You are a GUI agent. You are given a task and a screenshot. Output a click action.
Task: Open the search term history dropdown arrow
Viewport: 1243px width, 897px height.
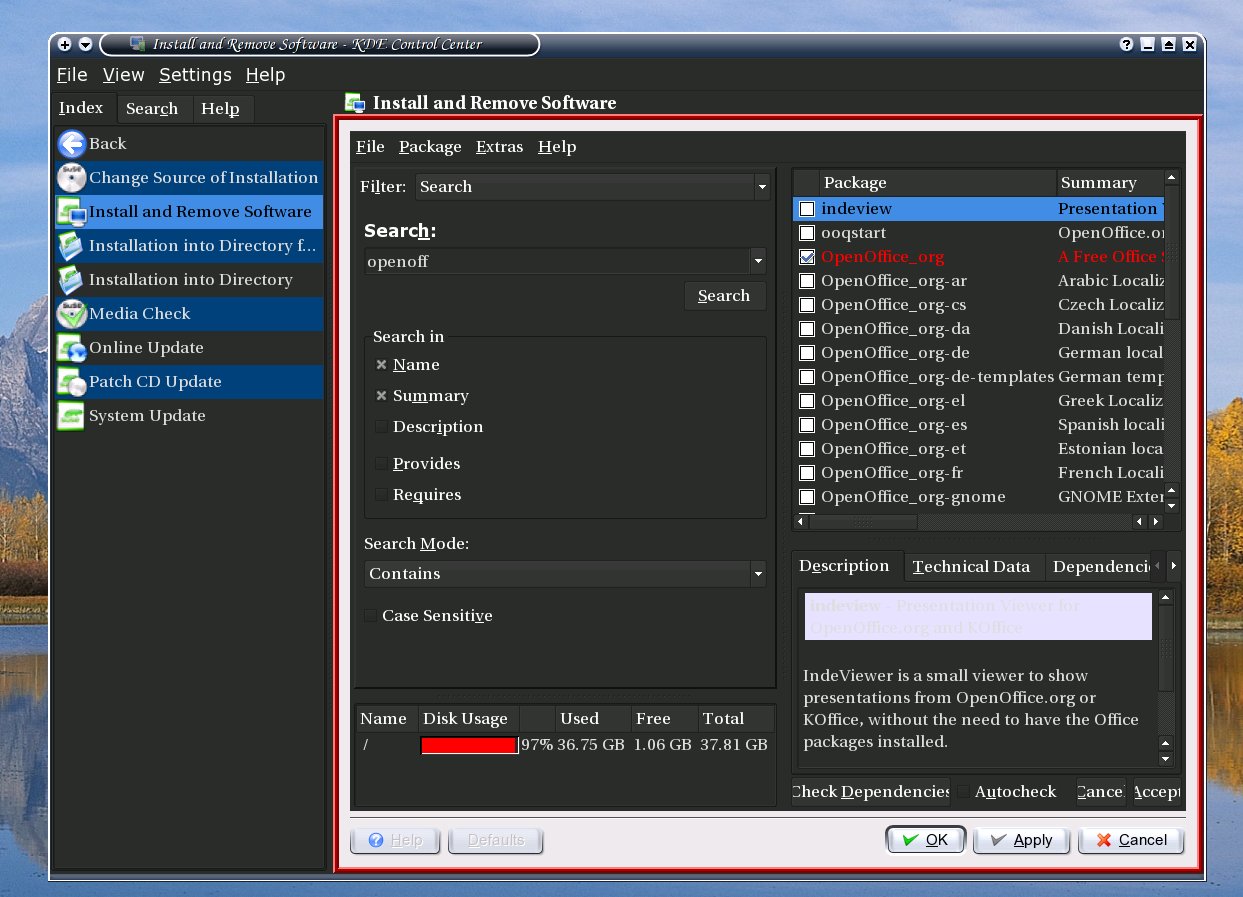coord(759,262)
